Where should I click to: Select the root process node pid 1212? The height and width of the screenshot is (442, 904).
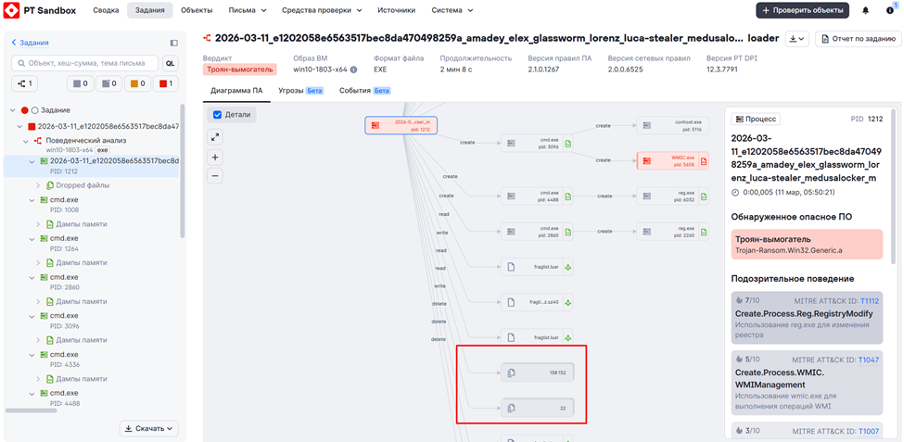(x=401, y=125)
